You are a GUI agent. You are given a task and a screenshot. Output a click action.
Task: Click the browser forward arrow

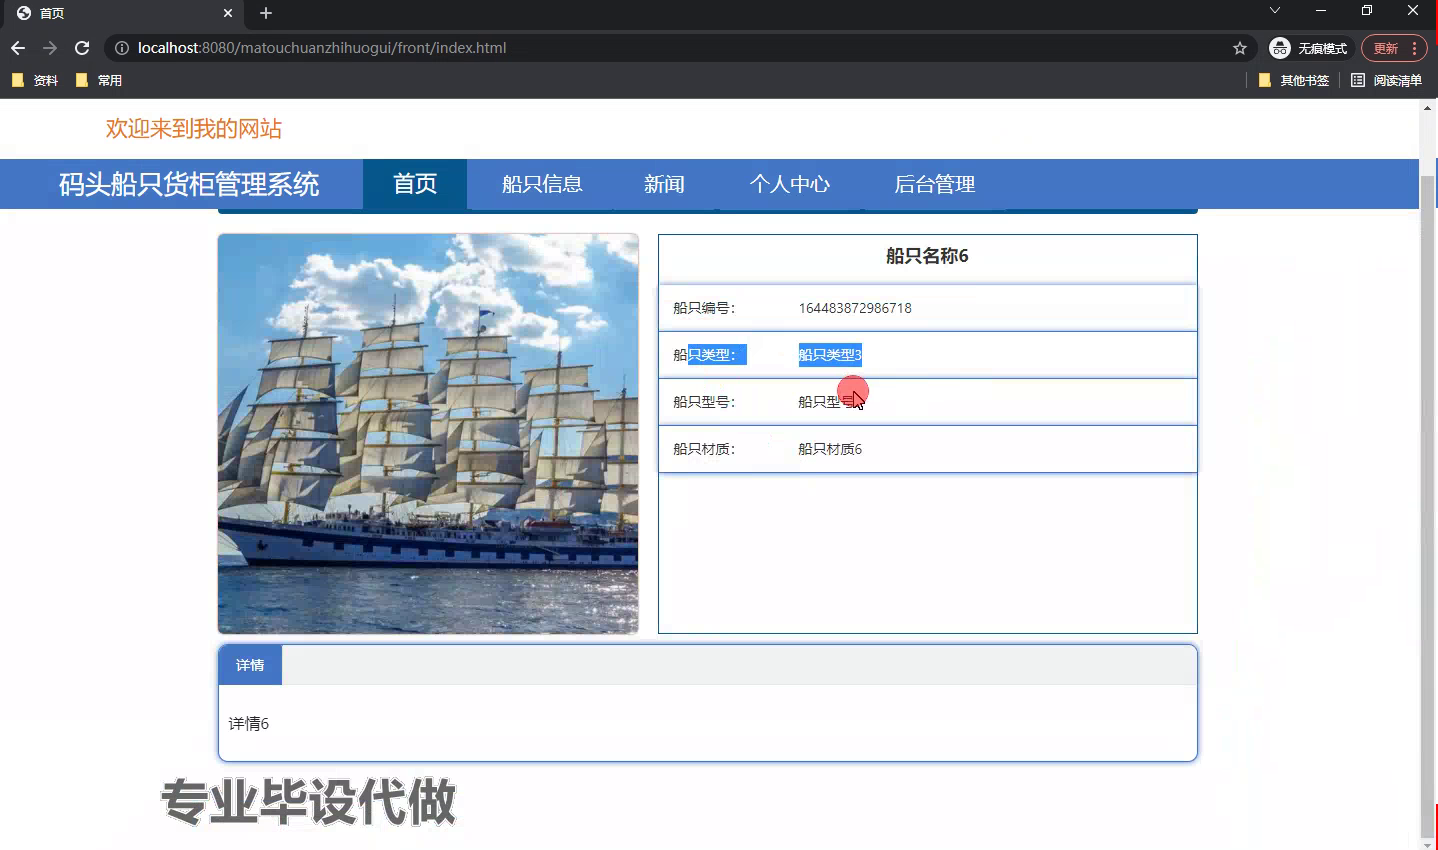coord(50,48)
